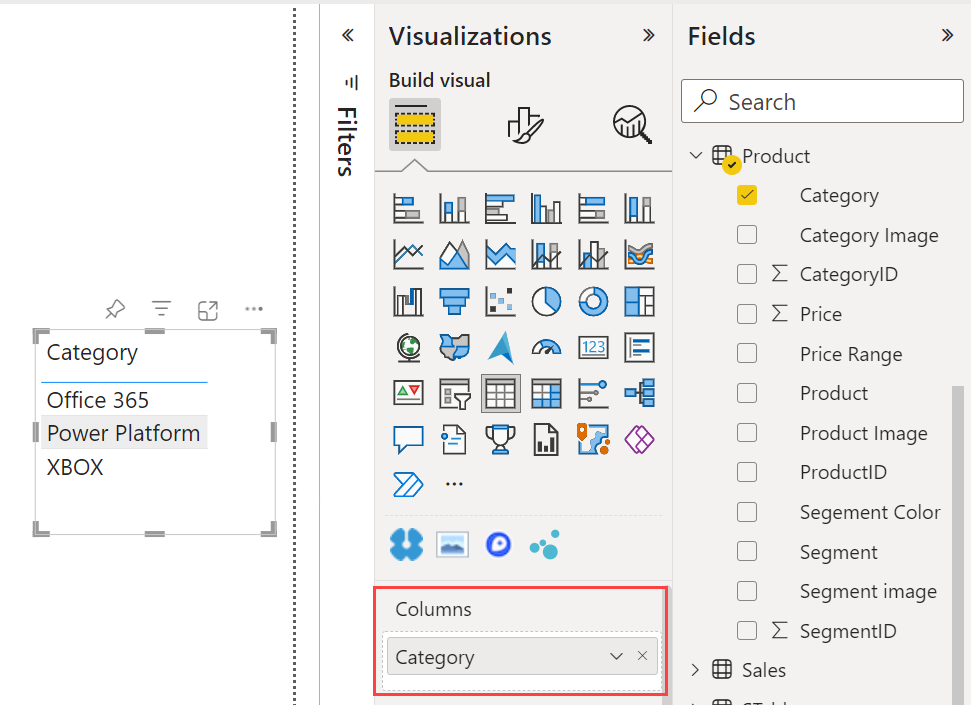
Task: Select the map globe visual
Action: coord(408,347)
